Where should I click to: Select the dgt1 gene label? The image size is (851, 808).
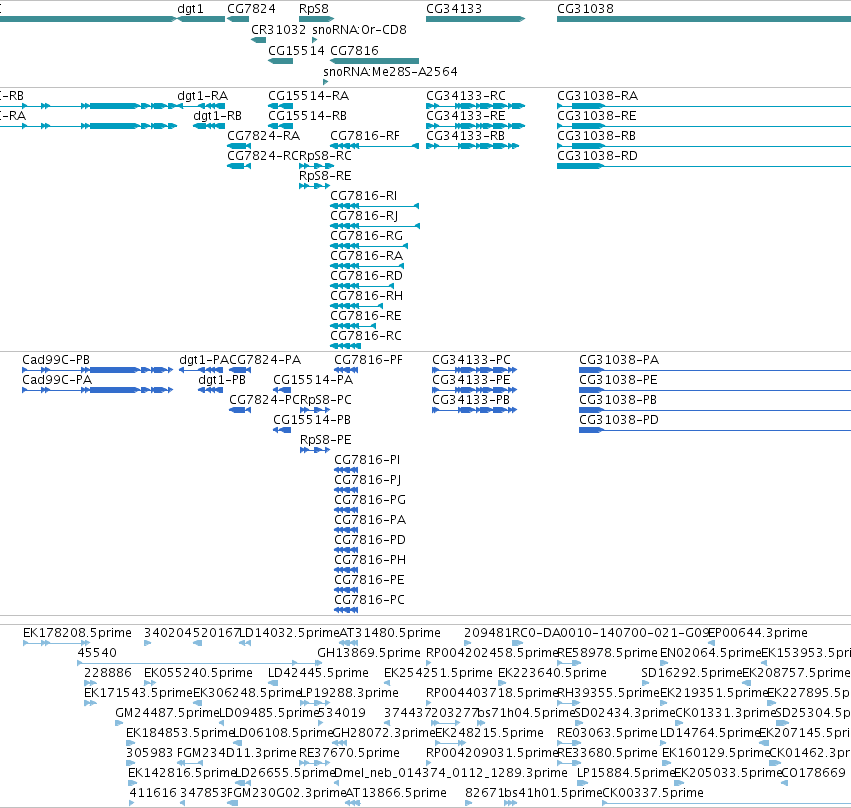pos(190,9)
